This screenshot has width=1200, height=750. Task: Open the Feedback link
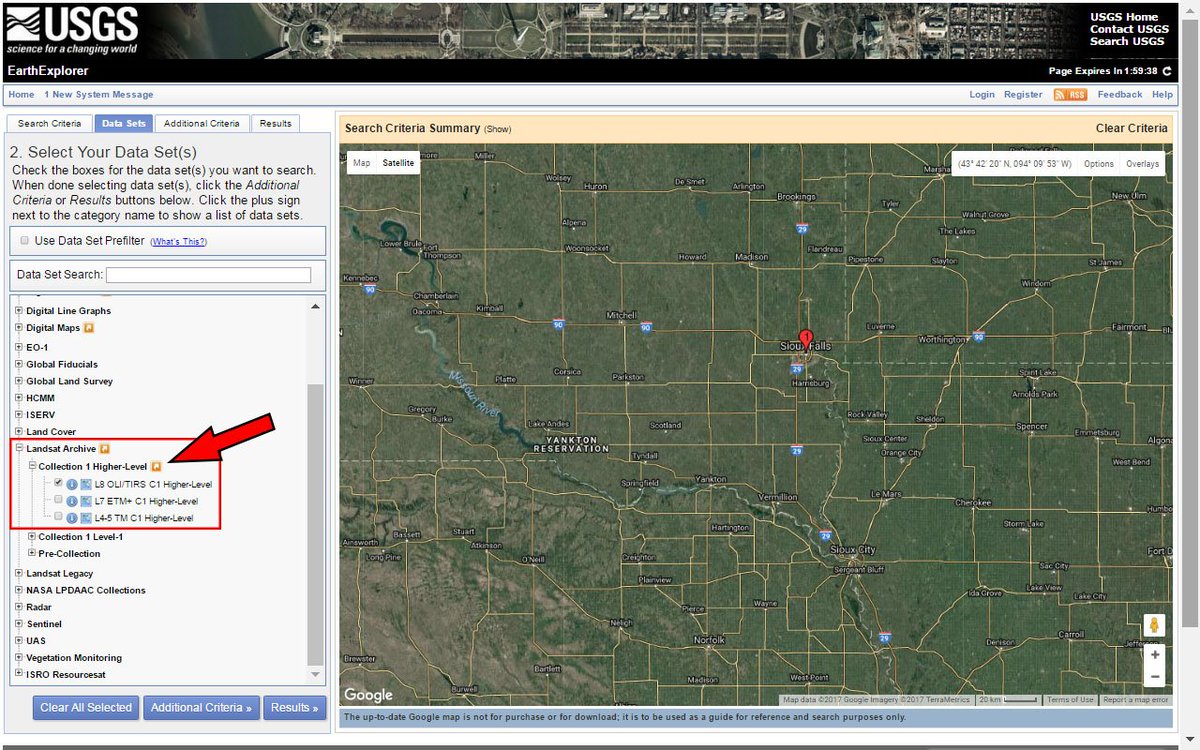pyautogui.click(x=1119, y=94)
